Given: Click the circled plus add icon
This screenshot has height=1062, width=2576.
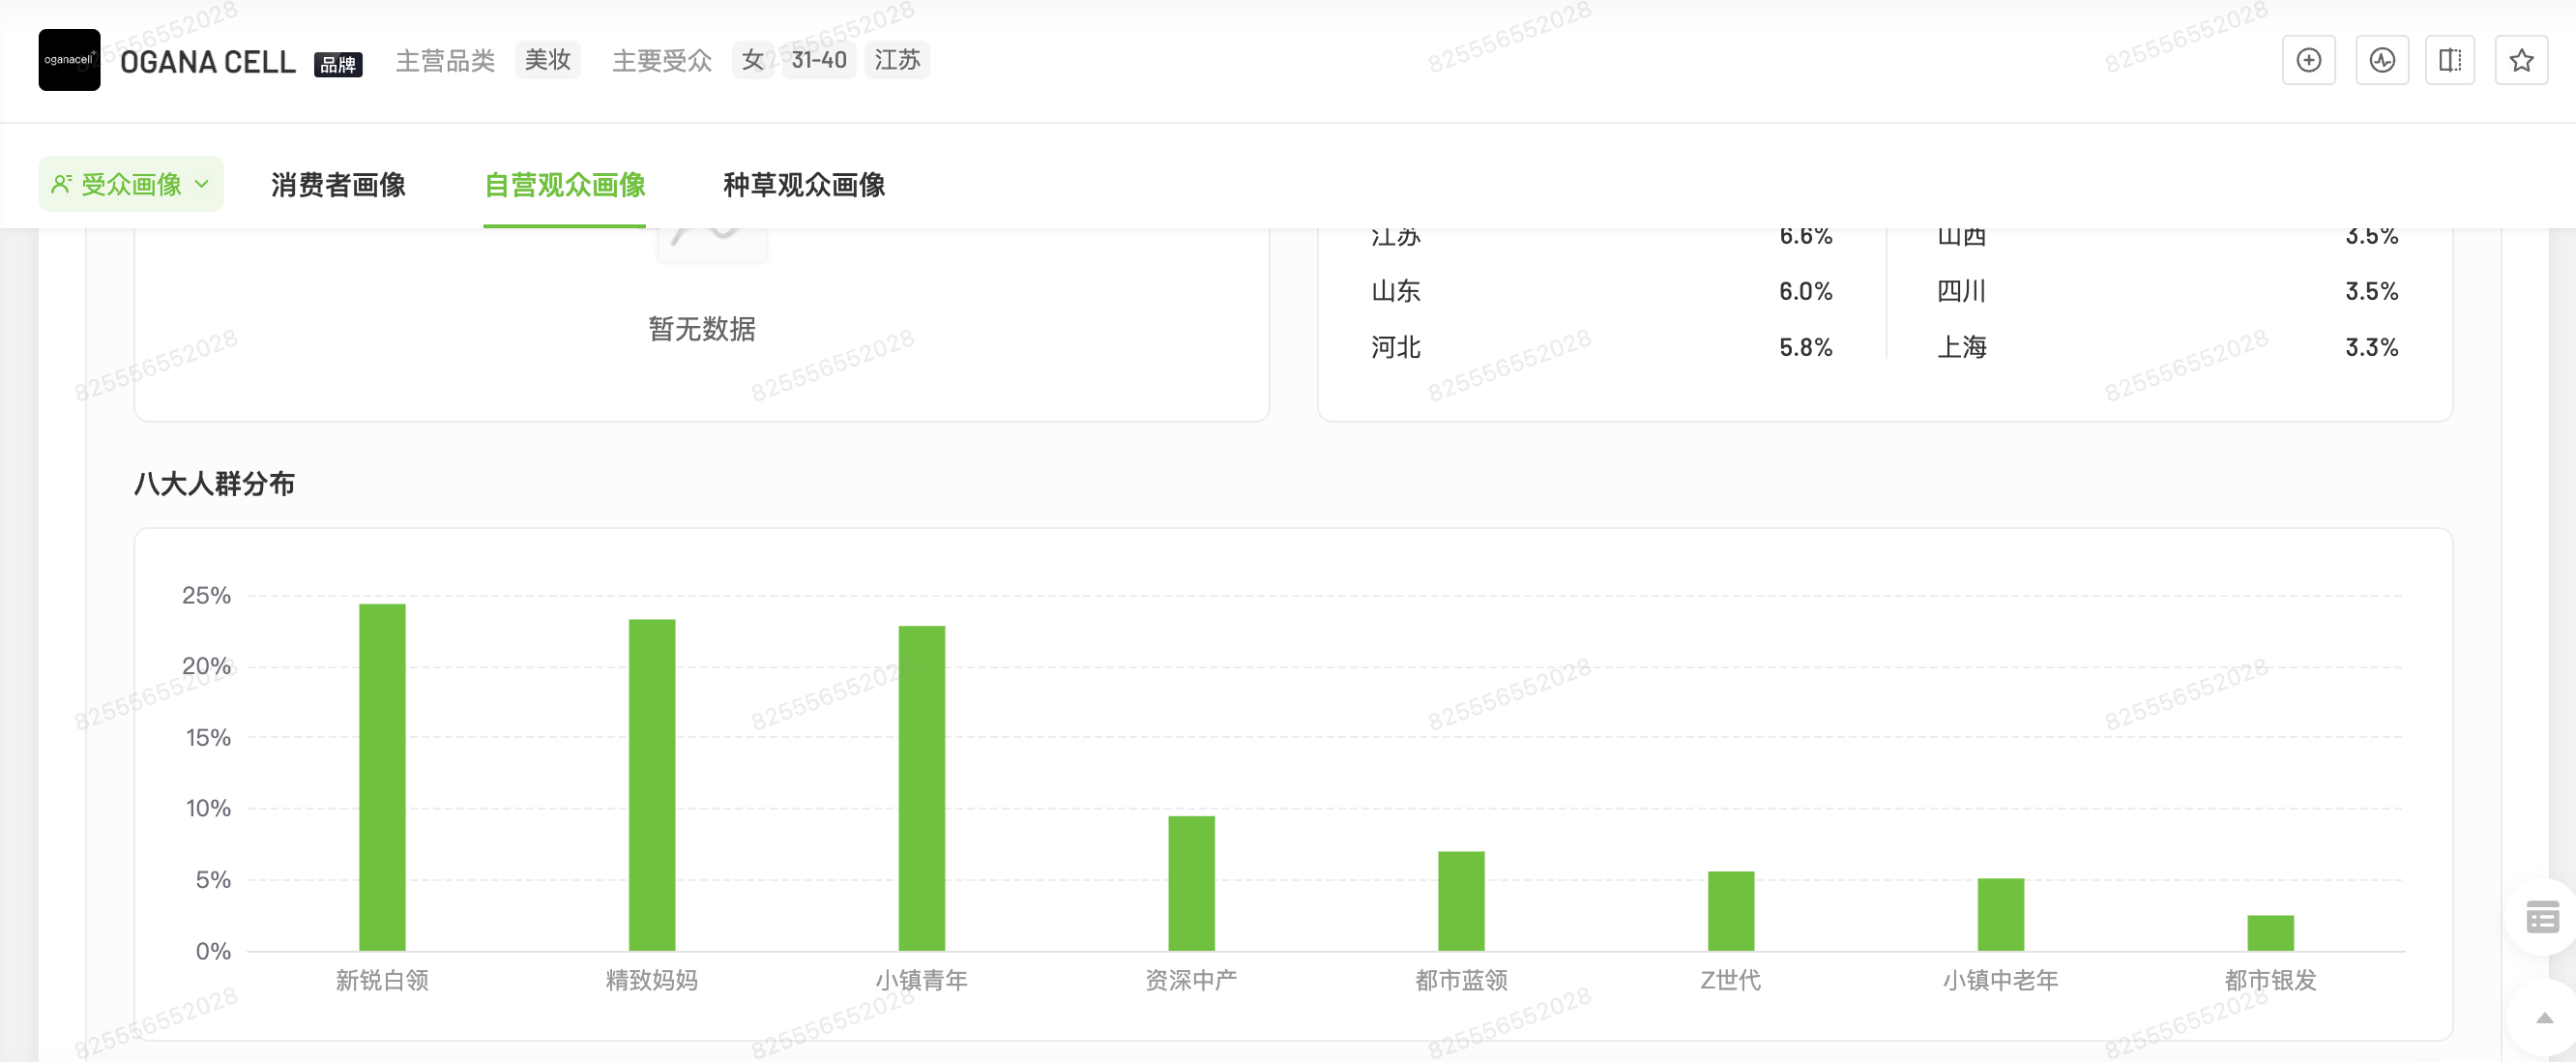Looking at the screenshot, I should click(x=2308, y=61).
